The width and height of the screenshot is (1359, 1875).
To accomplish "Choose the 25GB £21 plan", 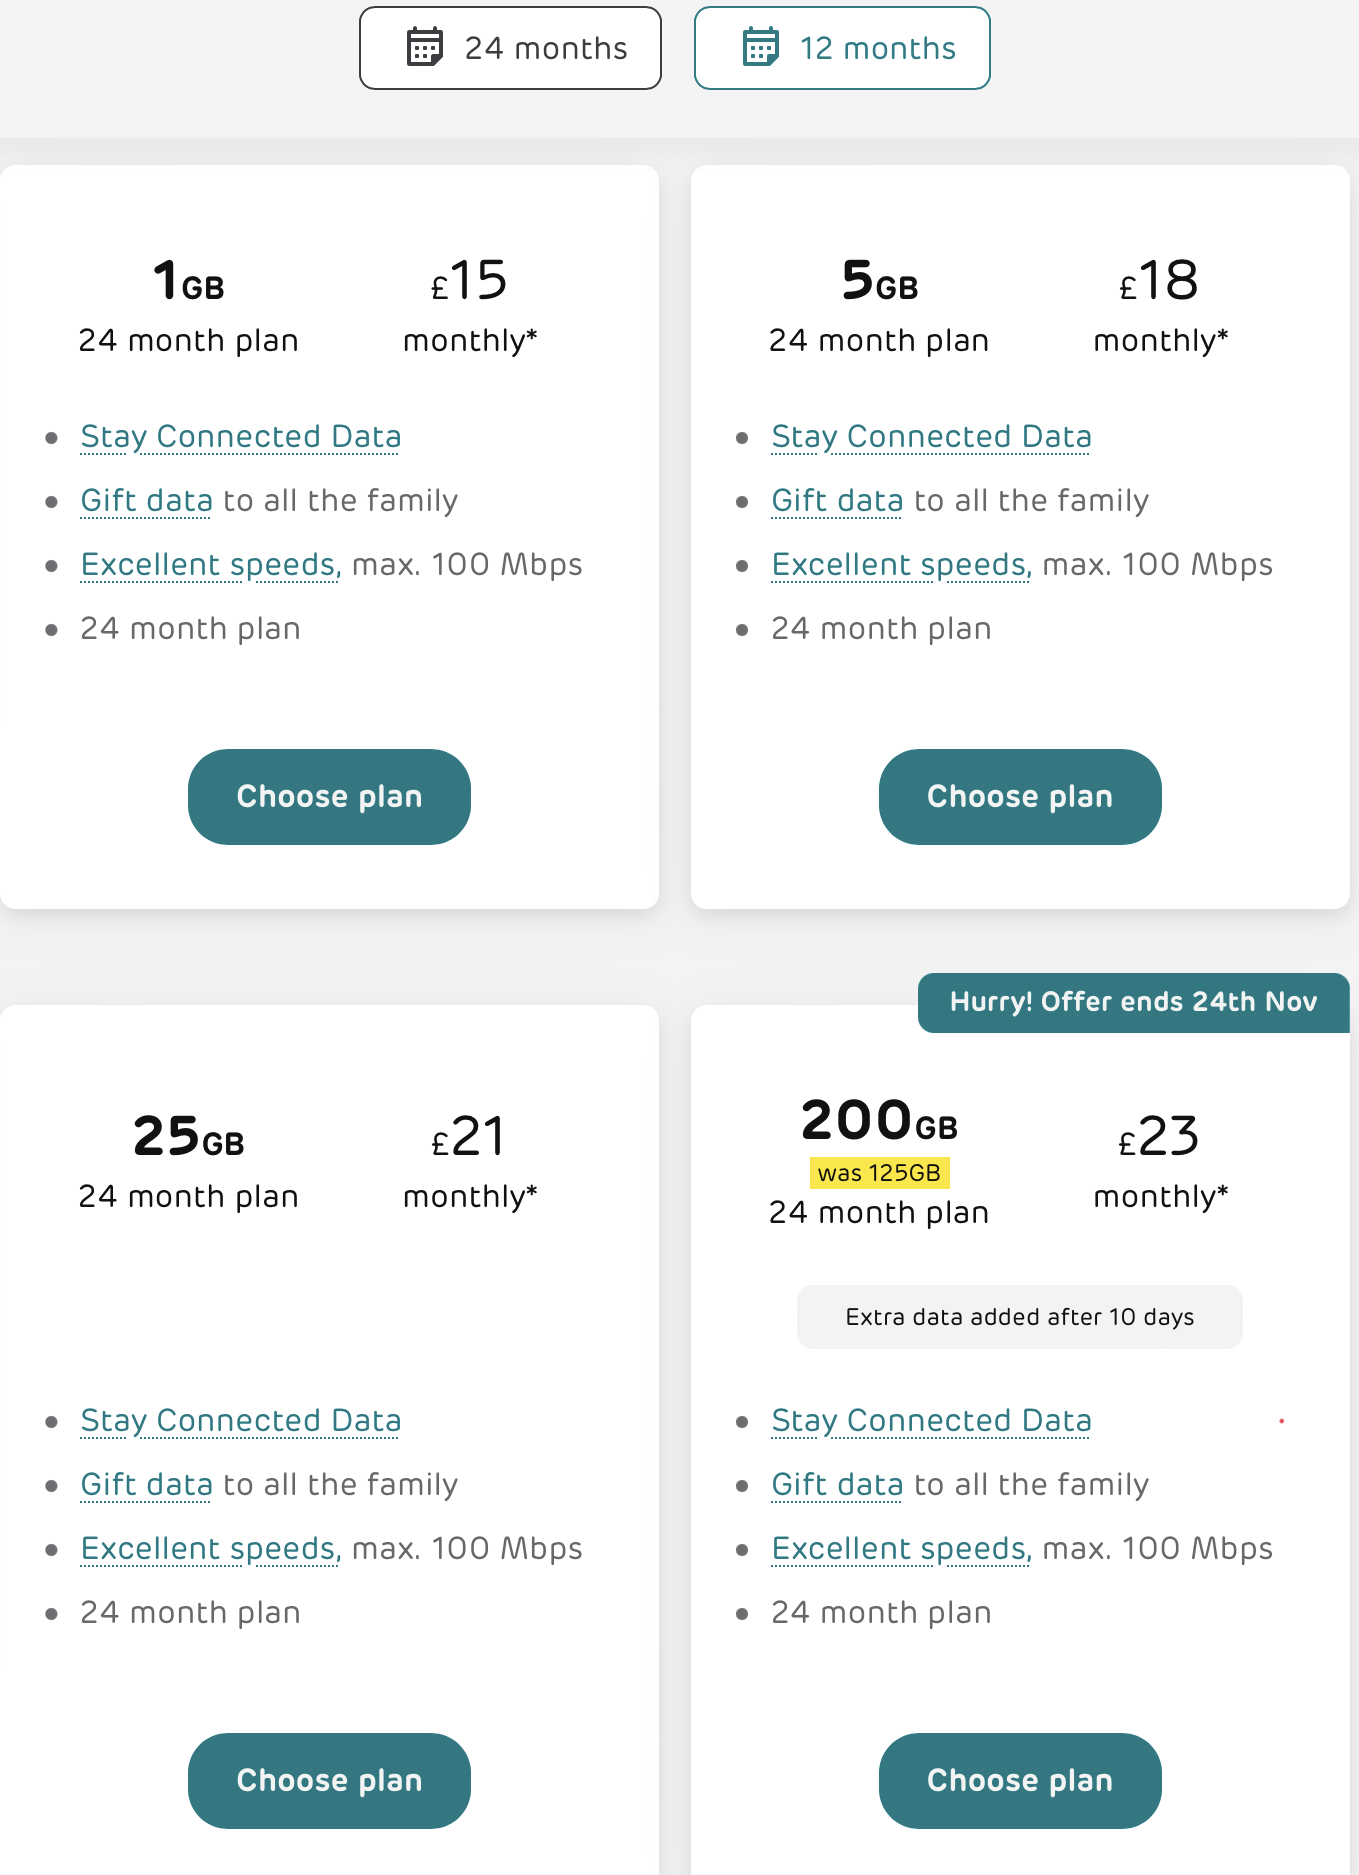I will 329,1781.
